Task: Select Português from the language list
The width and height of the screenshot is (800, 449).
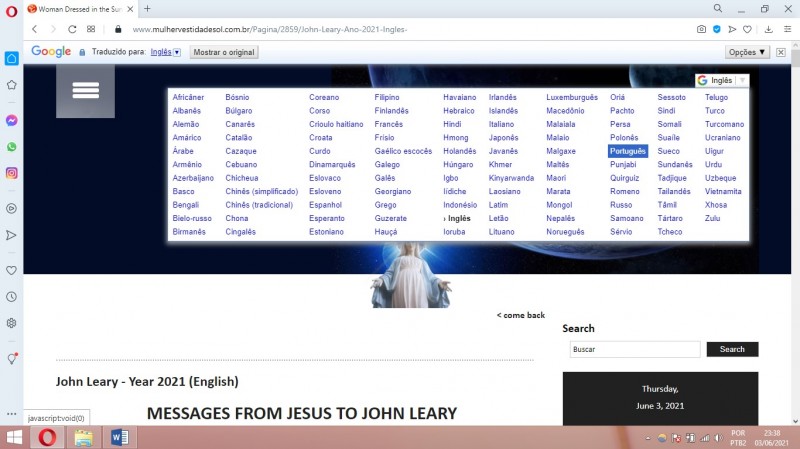Action: 627,151
